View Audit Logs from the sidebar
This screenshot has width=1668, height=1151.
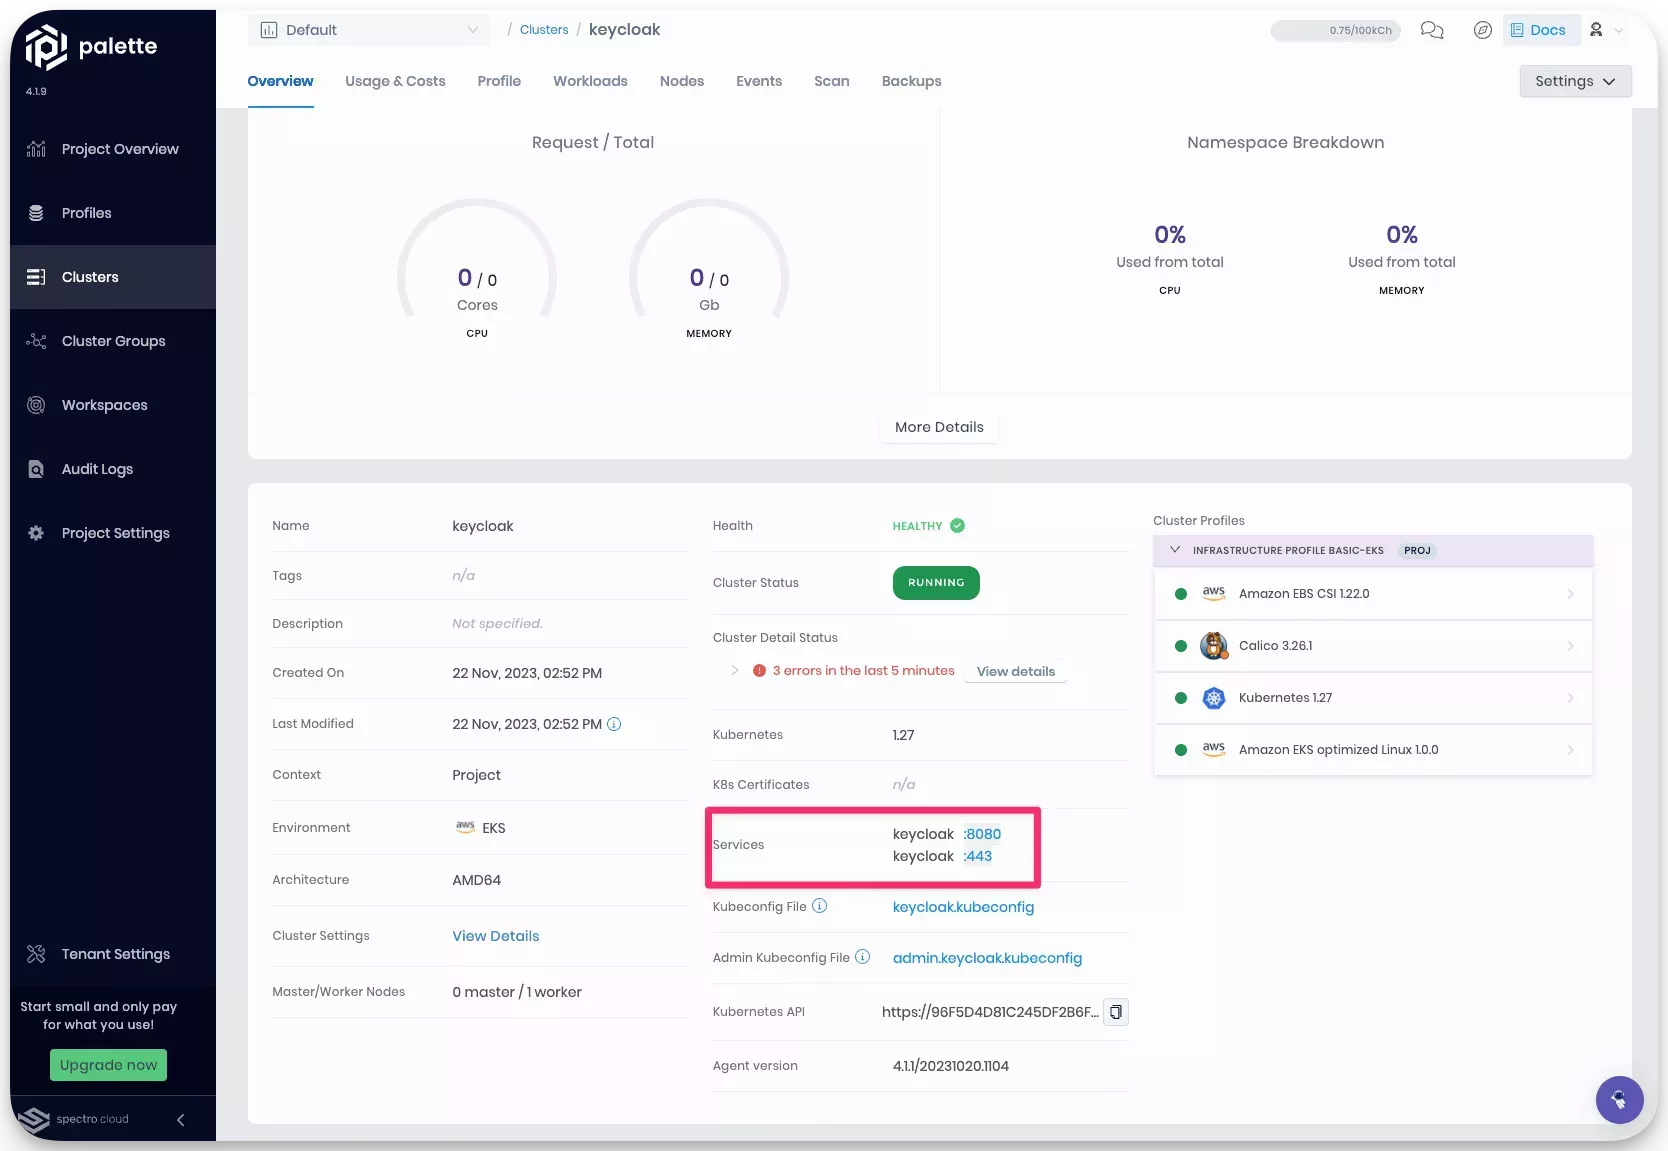(x=96, y=469)
